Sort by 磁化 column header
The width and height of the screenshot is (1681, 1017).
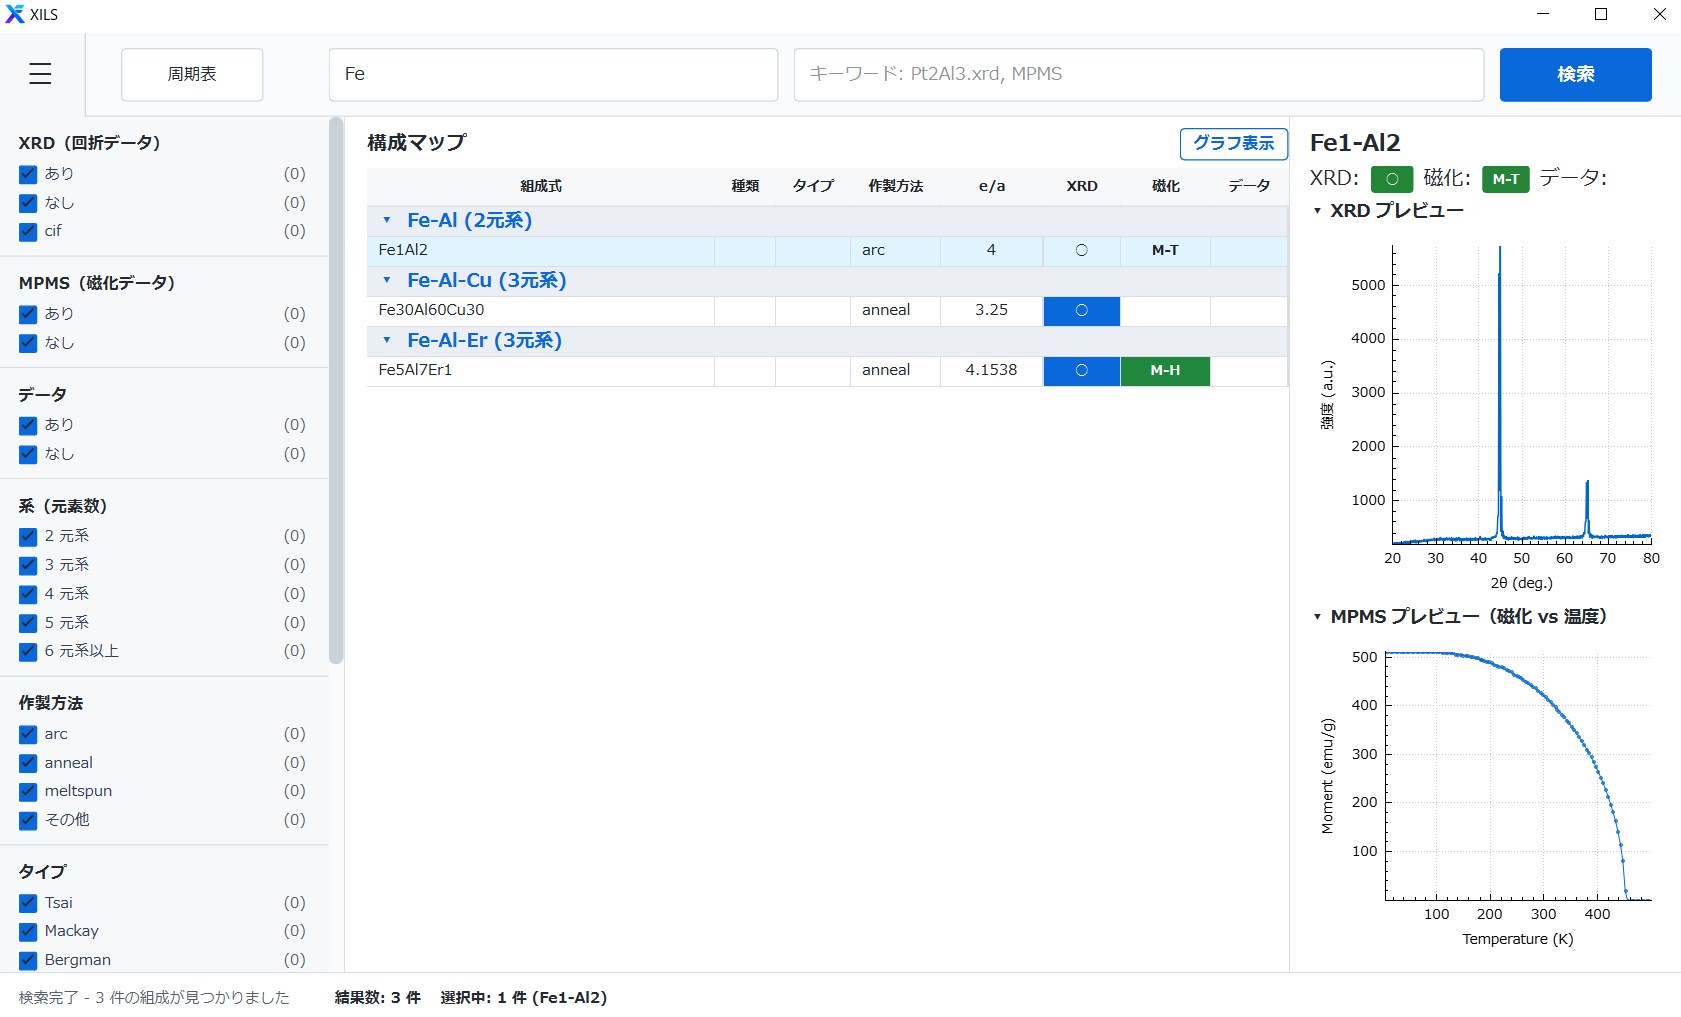pos(1165,186)
